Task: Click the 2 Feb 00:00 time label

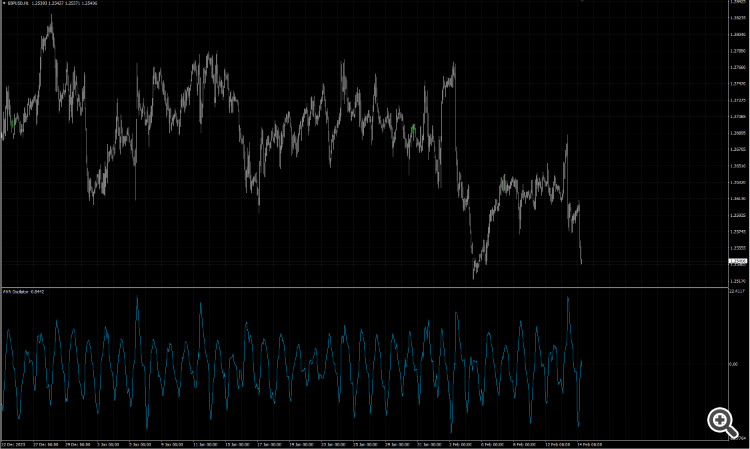Action: coord(460,445)
